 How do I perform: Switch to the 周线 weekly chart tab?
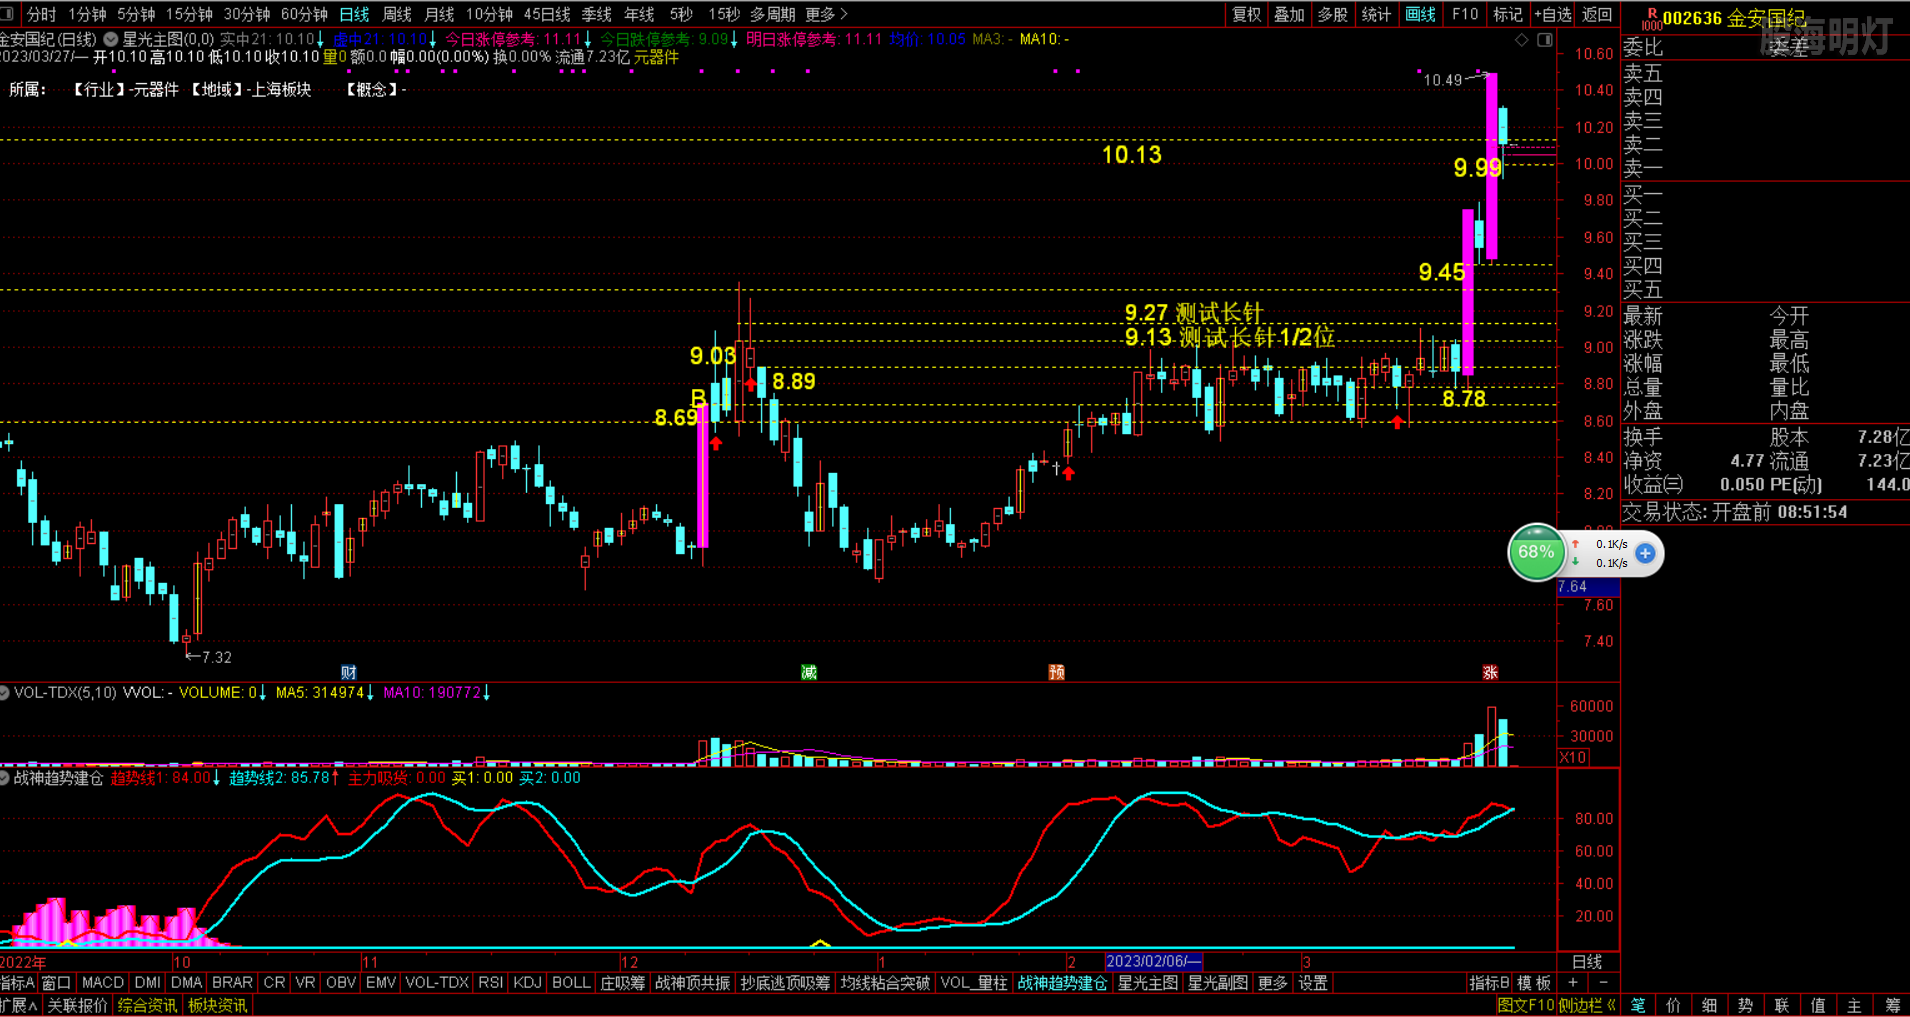pos(397,14)
